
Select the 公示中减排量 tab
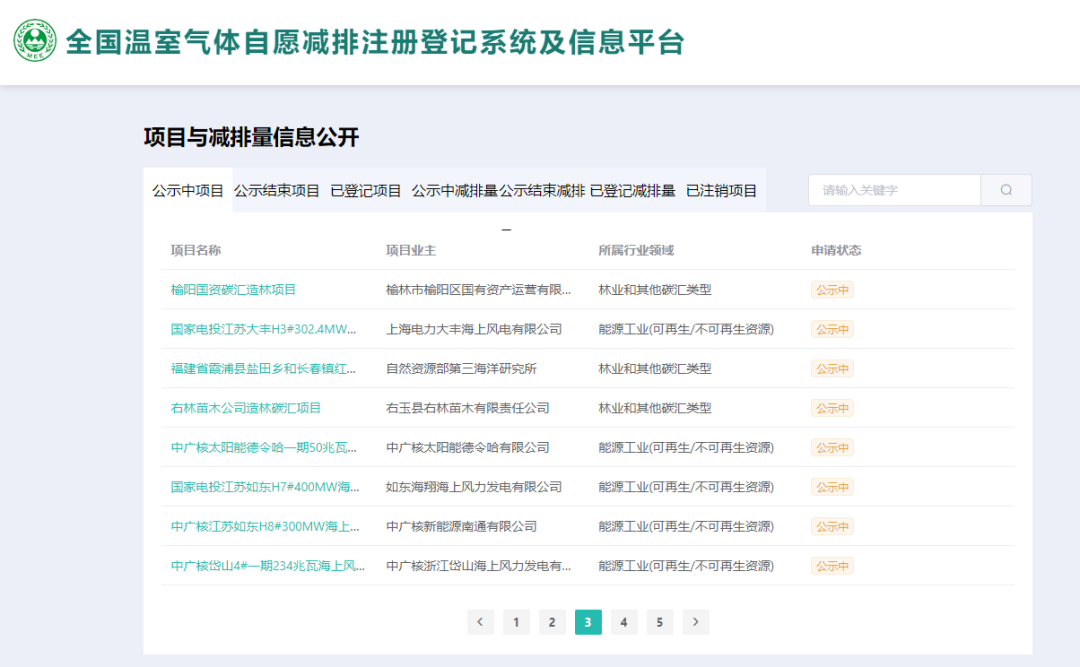(454, 191)
